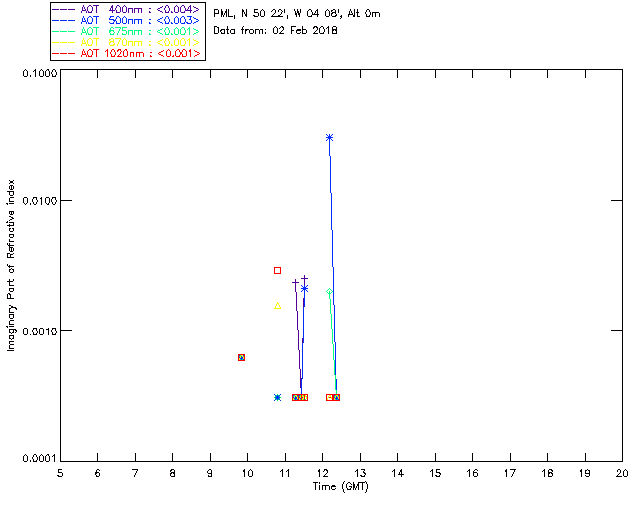Click the 0.0001 y-axis tick label
The image size is (640, 512).
pyautogui.click(x=39, y=459)
